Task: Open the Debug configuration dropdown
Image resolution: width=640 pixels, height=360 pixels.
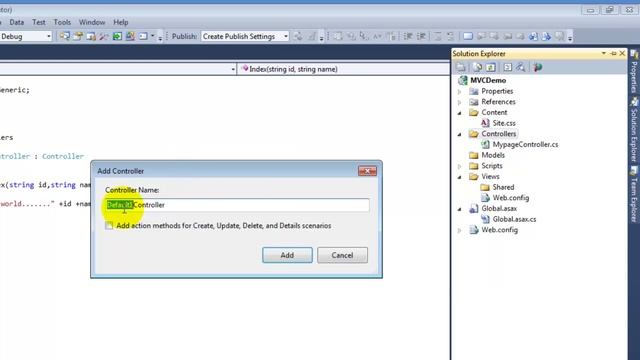Action: click(49, 36)
